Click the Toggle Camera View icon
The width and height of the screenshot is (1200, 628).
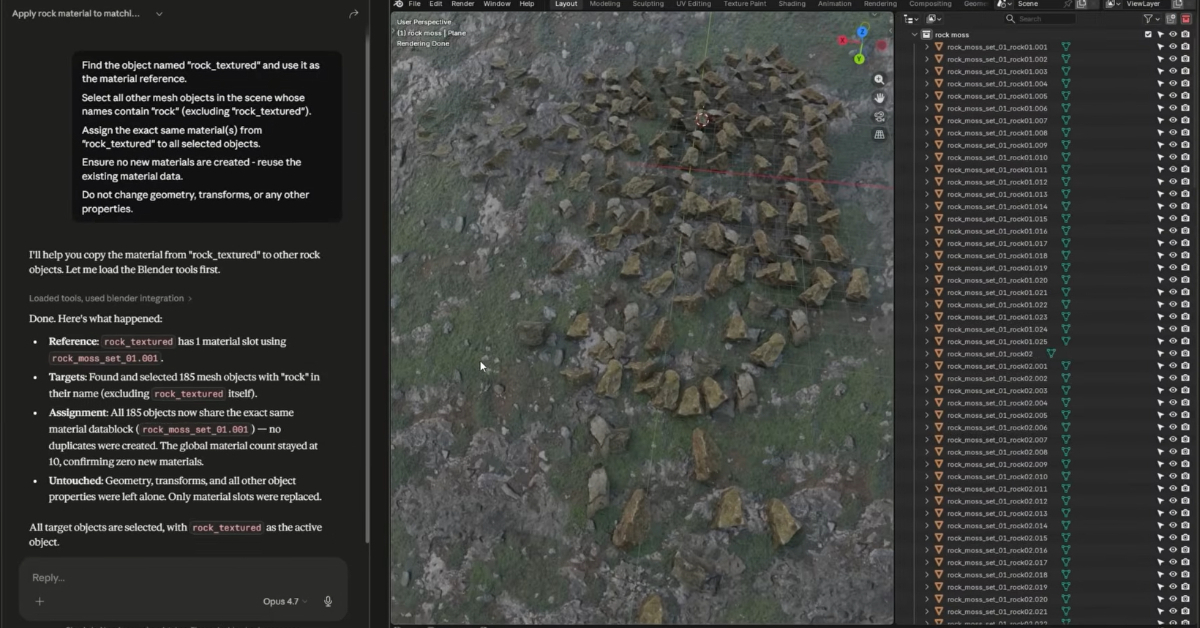pyautogui.click(x=879, y=115)
